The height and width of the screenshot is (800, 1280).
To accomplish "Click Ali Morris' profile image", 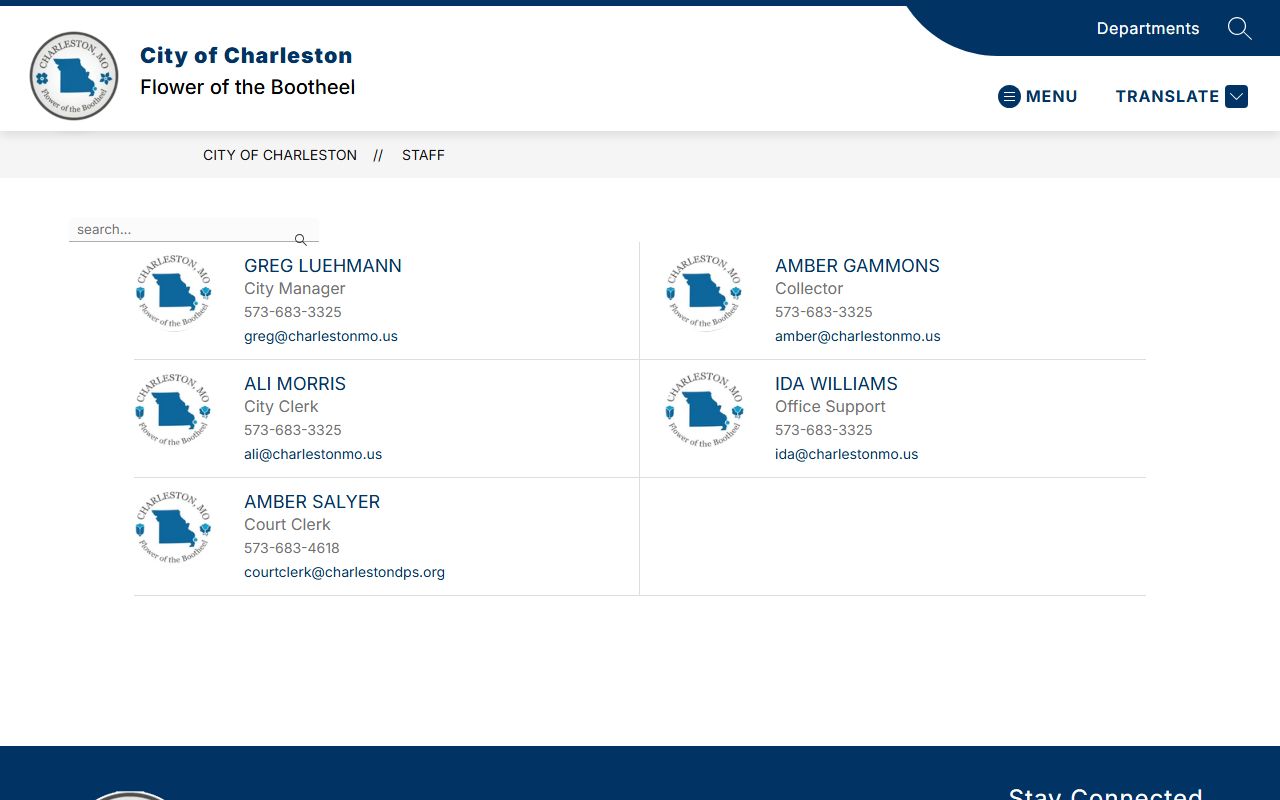I will 174,410.
